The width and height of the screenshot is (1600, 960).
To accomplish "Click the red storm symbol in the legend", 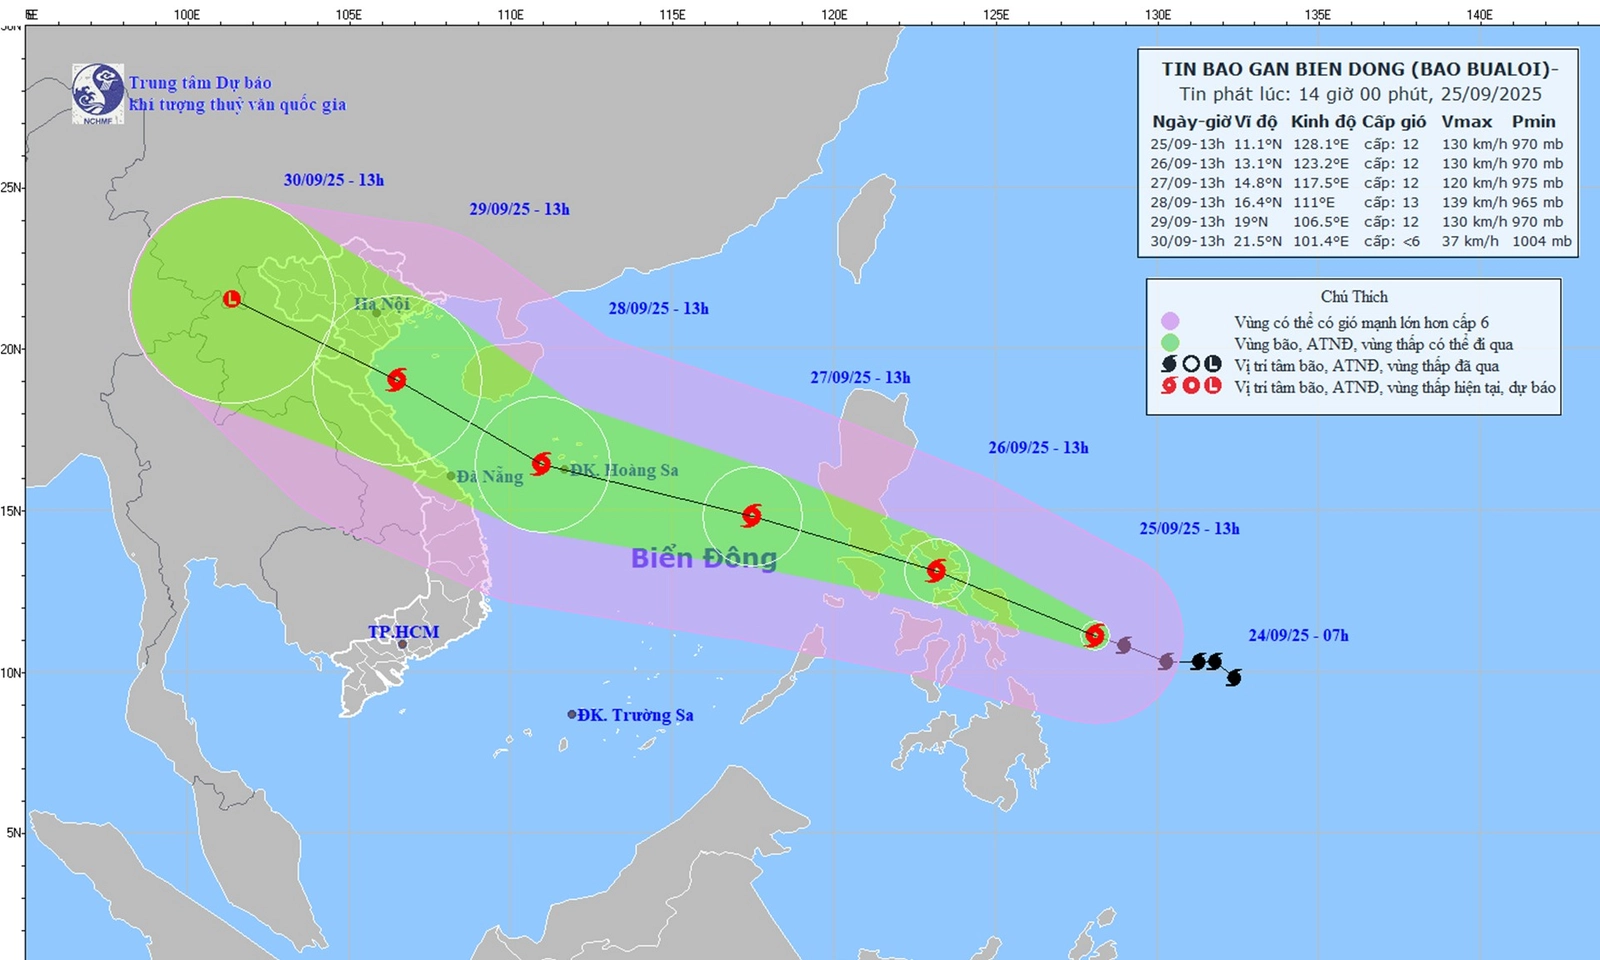I will click(1169, 387).
